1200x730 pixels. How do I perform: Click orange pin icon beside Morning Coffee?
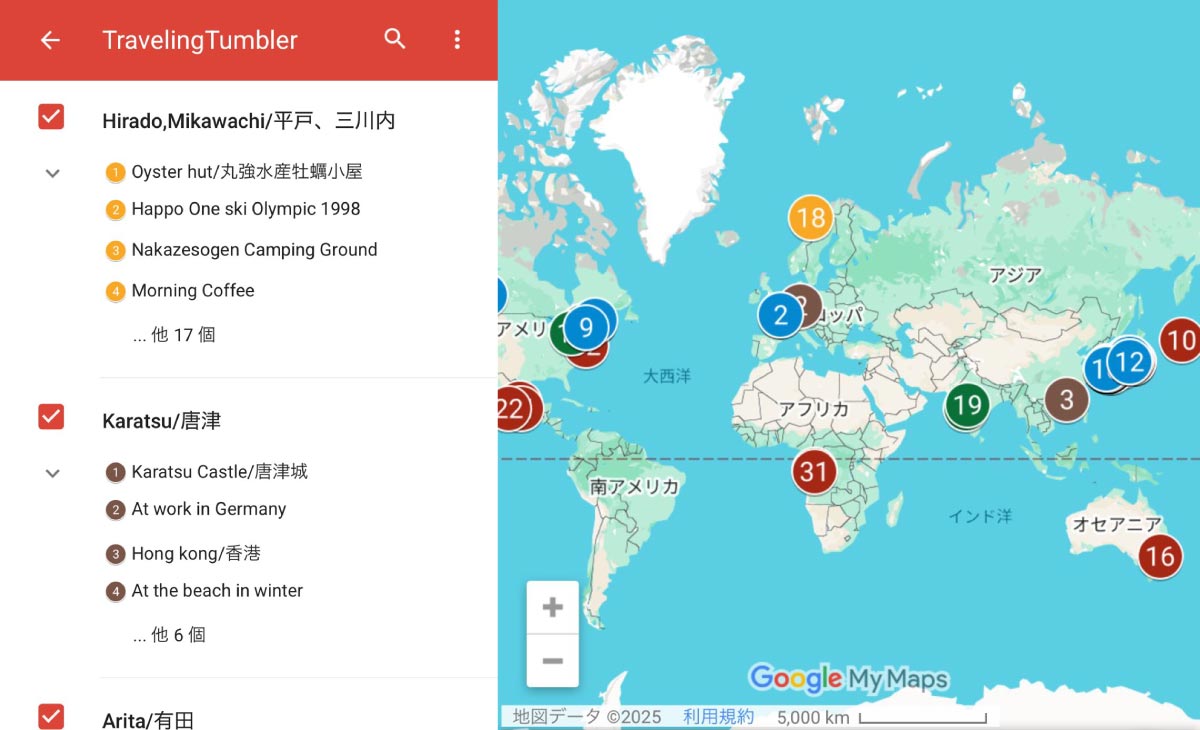click(x=115, y=292)
